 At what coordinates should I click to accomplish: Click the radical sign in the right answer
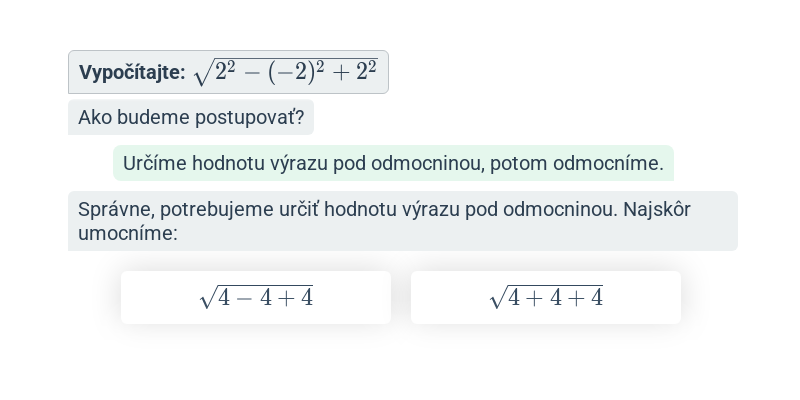(x=497, y=297)
